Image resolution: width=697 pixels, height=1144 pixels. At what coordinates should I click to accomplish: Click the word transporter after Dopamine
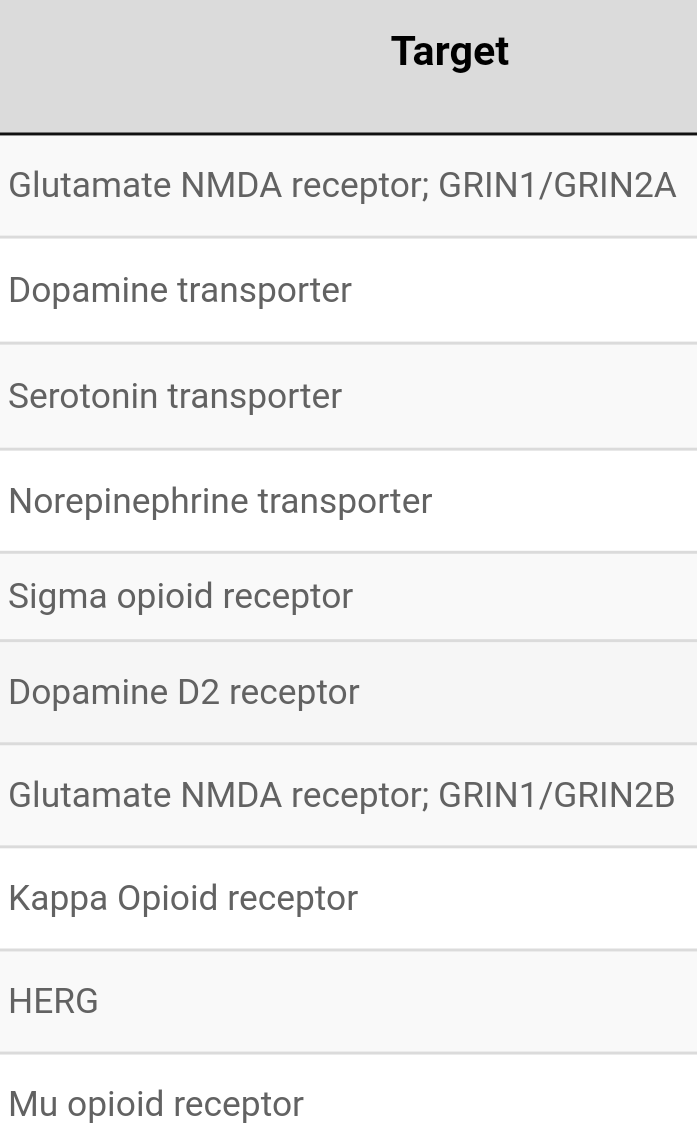click(265, 290)
